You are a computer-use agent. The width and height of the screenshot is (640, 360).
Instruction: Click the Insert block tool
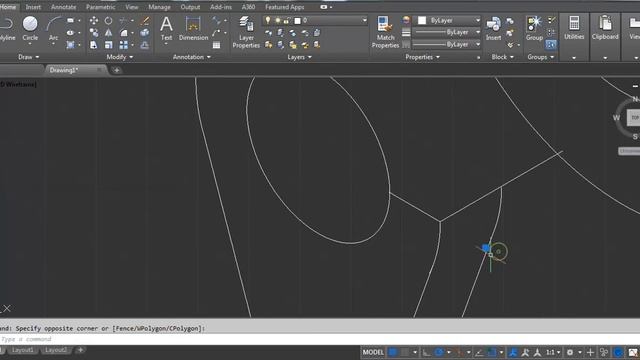tap(493, 29)
